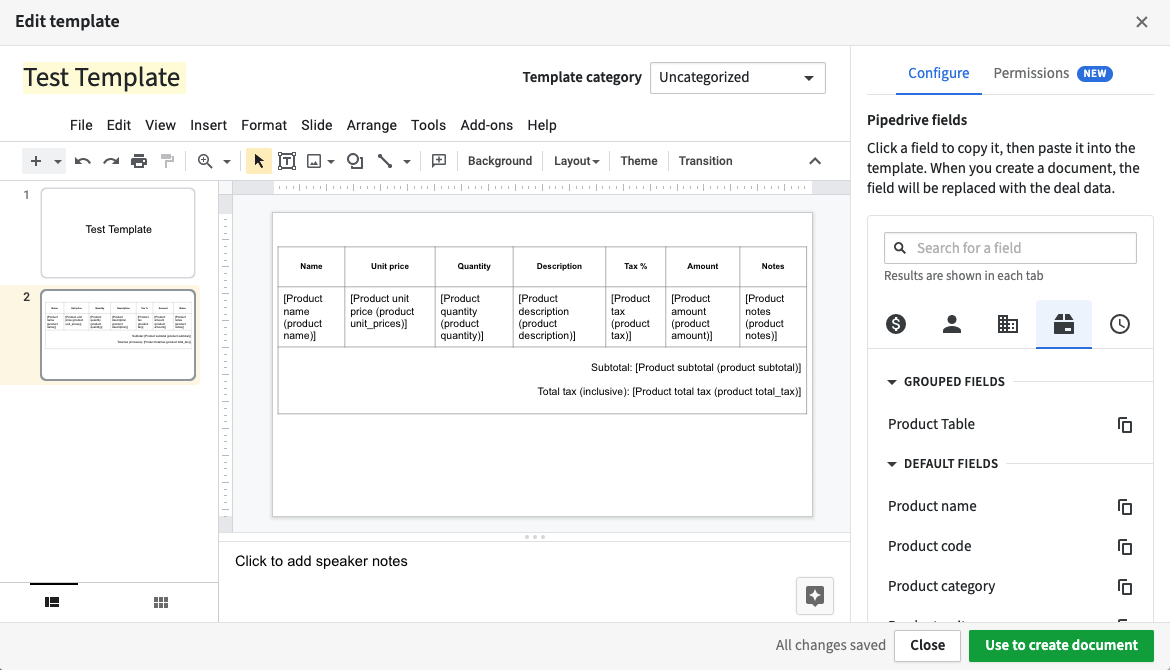The height and width of the screenshot is (670, 1170).
Task: Add a comment with the comment icon
Action: pos(438,160)
